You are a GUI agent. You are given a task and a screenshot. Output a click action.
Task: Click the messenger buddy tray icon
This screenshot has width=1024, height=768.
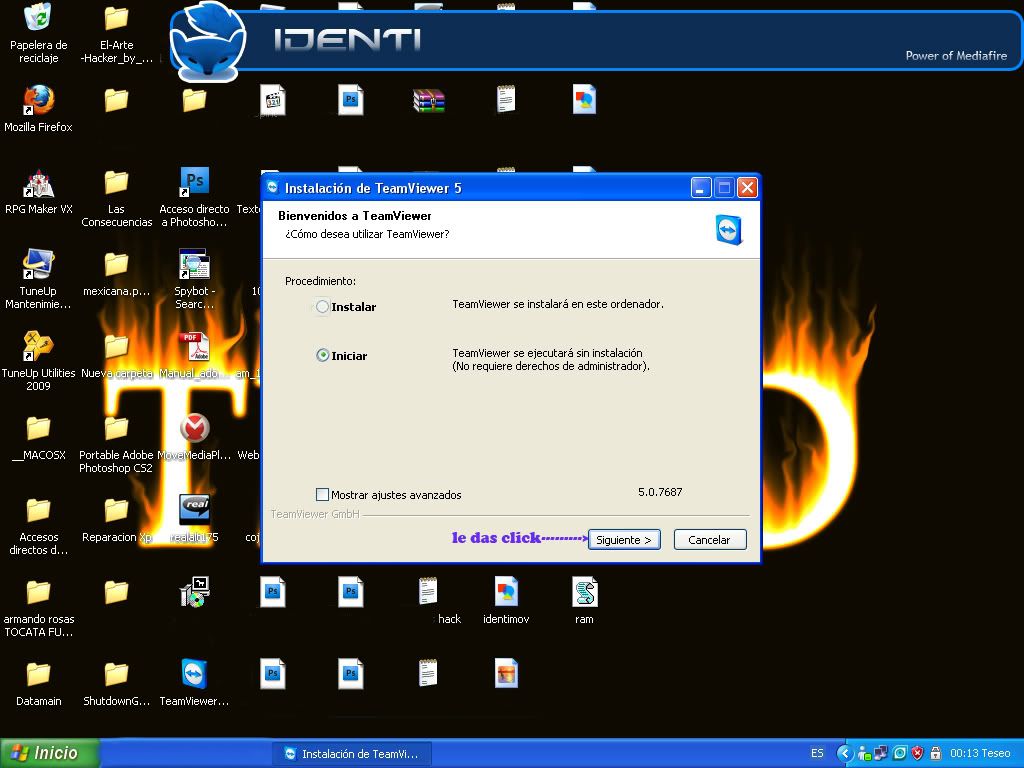point(864,753)
